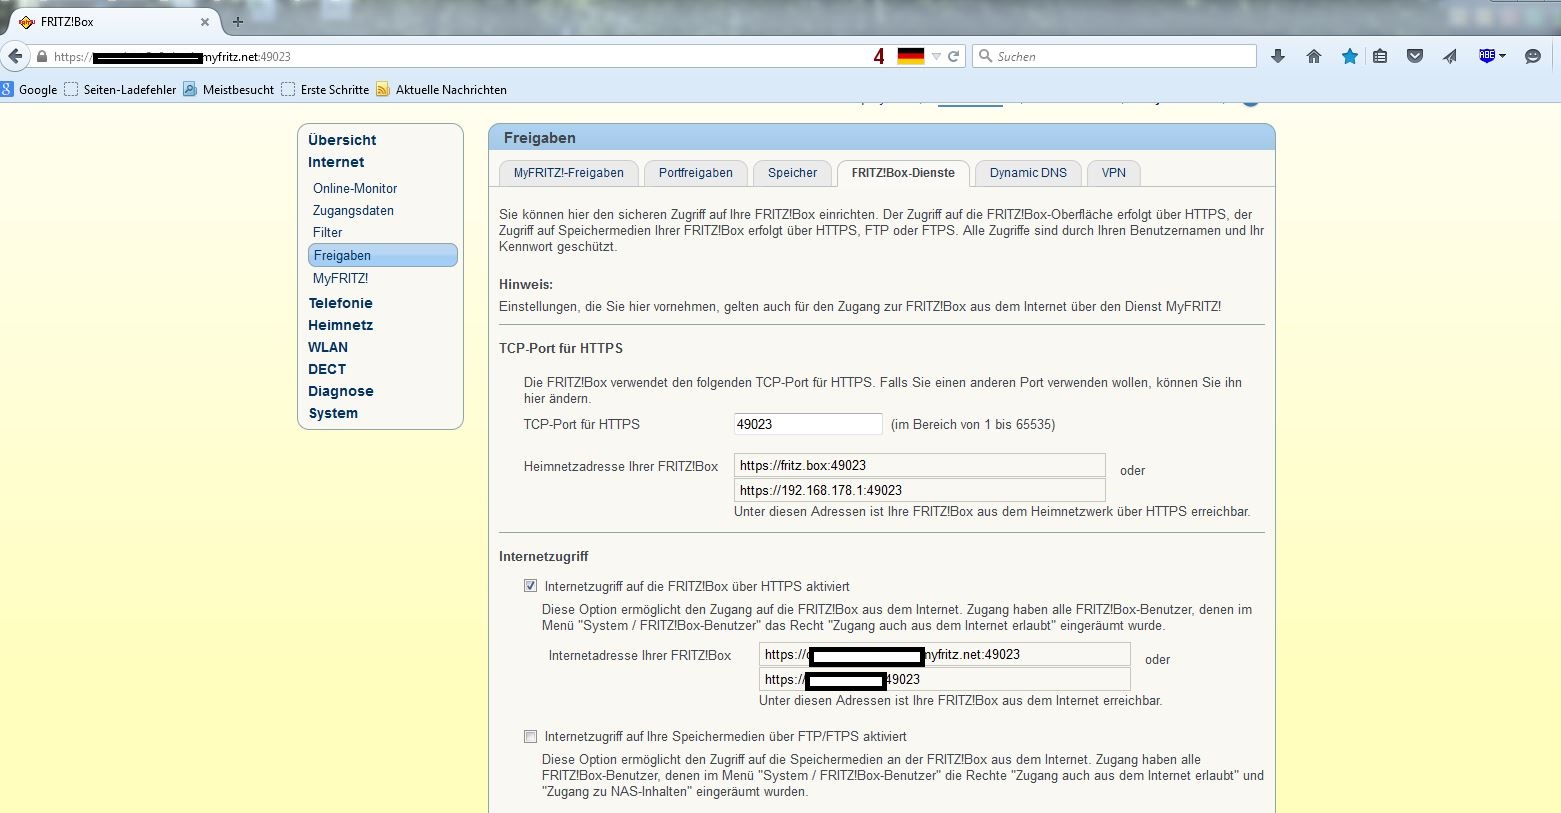The height and width of the screenshot is (813, 1561).
Task: Collapse the Internet sidebar section
Action: pos(336,162)
